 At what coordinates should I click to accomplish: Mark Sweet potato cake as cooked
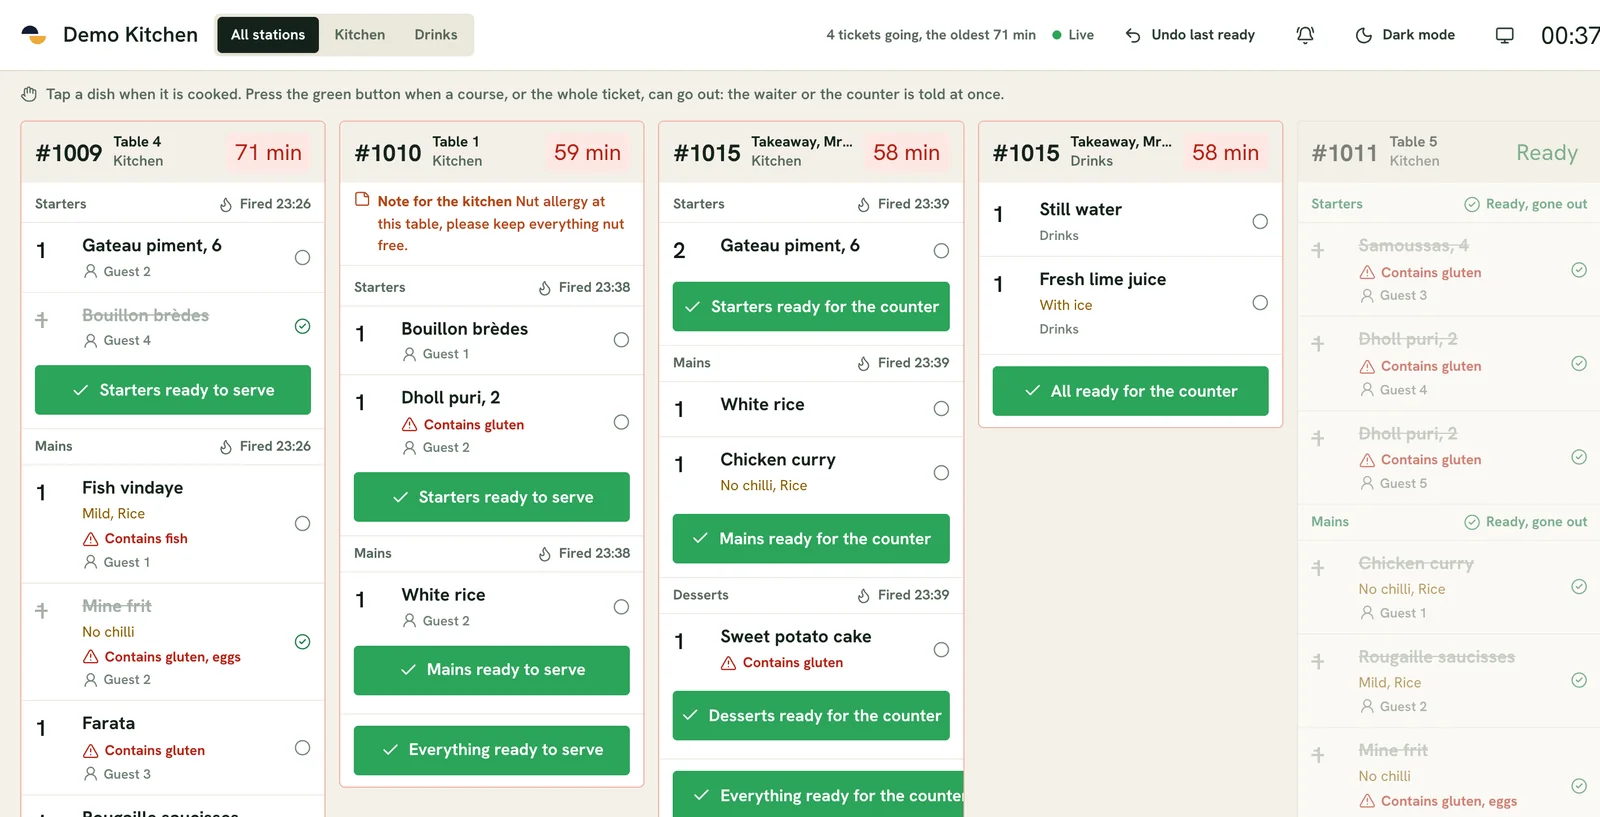[941, 649]
